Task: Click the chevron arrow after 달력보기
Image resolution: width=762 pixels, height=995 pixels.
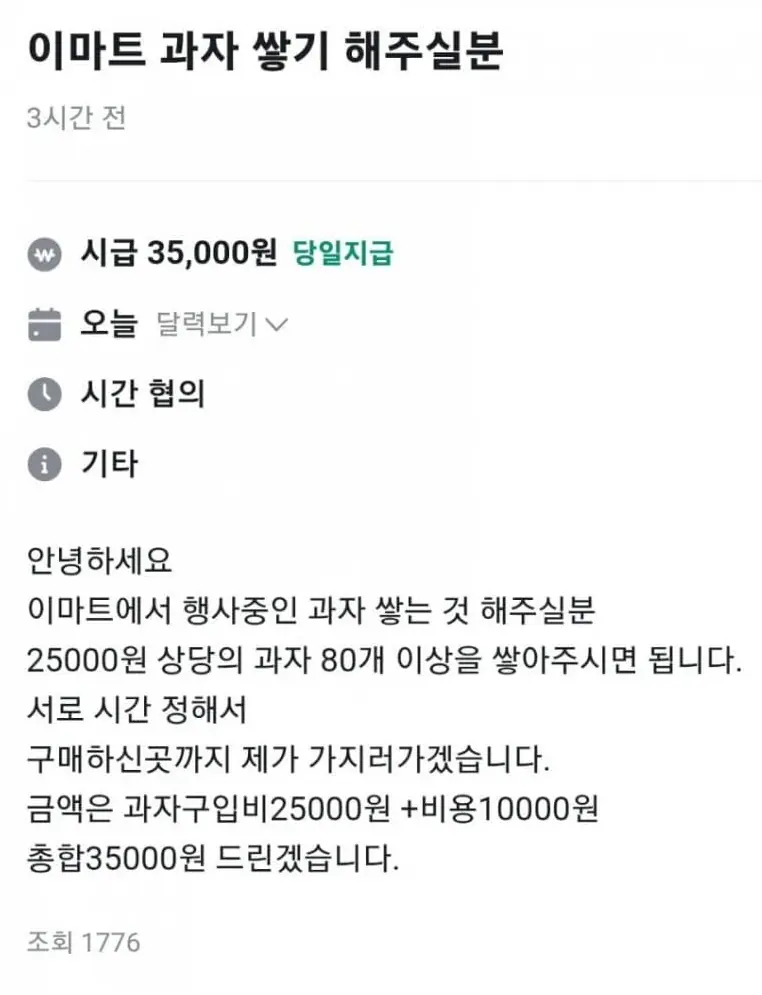Action: [277, 325]
